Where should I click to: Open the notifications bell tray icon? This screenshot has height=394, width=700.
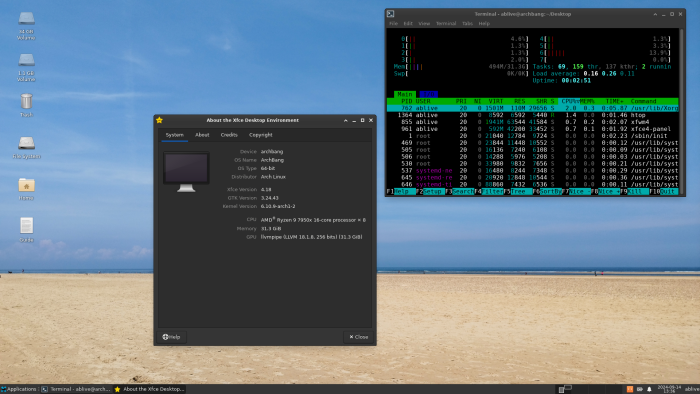(649, 389)
